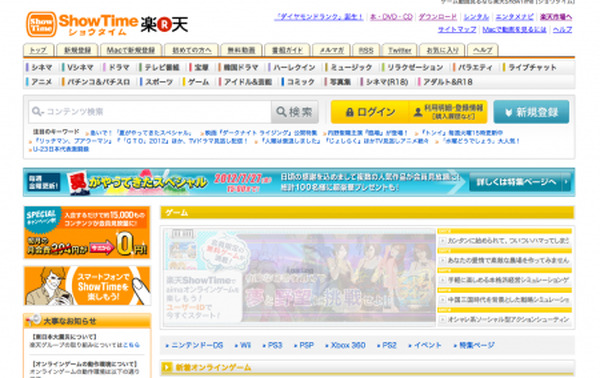Click the 詳しくは特集ページへ banner button
Image resolution: width=600 pixels, height=378 pixels.
(x=520, y=182)
